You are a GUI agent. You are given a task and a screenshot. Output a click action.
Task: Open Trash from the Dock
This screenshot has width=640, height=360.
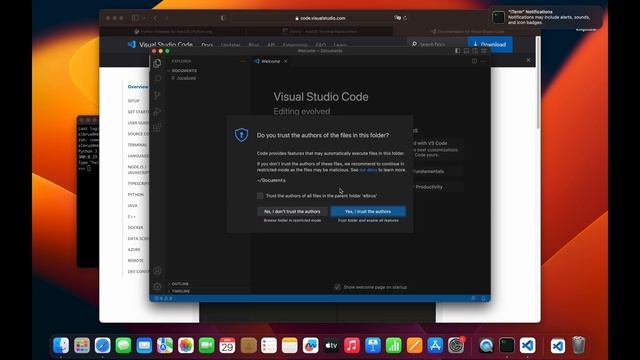(578, 345)
